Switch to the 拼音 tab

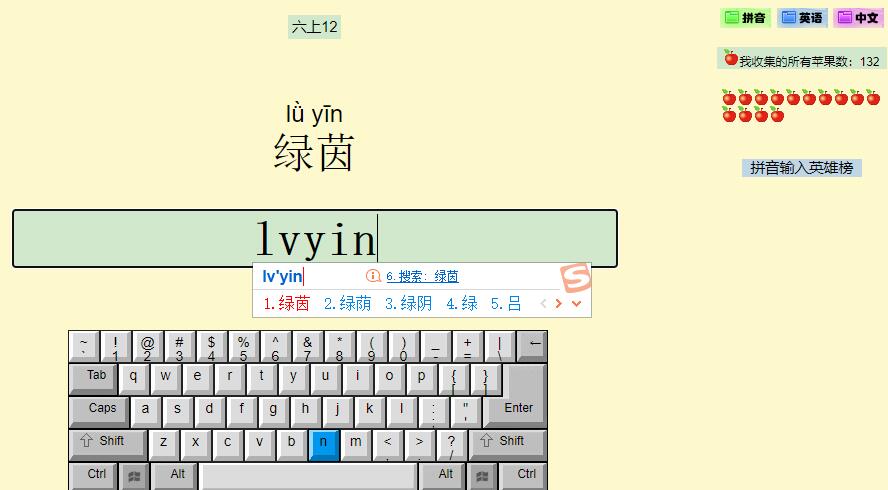(746, 18)
